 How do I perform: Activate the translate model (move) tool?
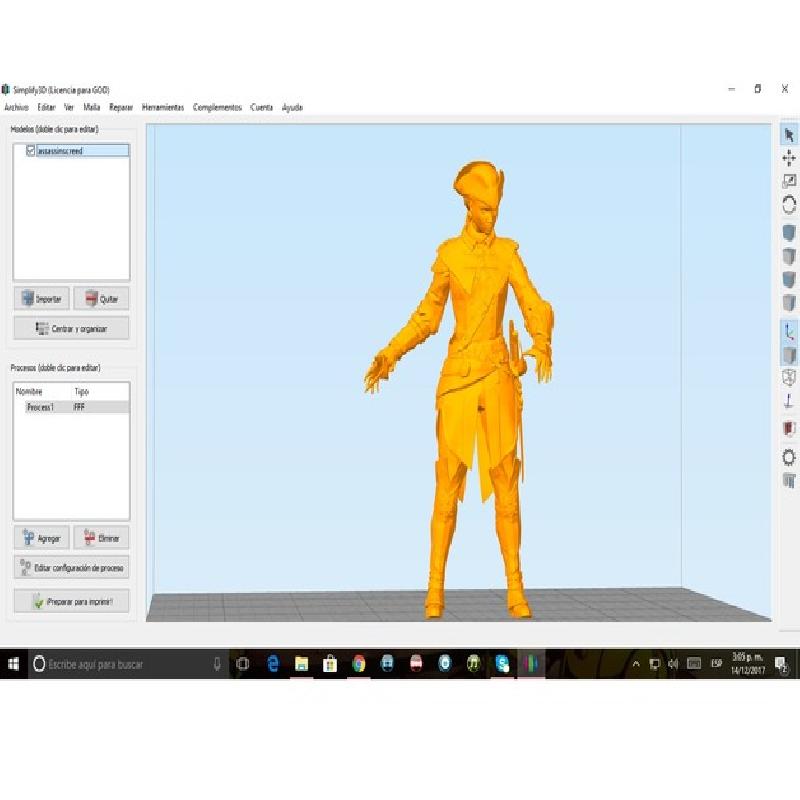coord(789,158)
